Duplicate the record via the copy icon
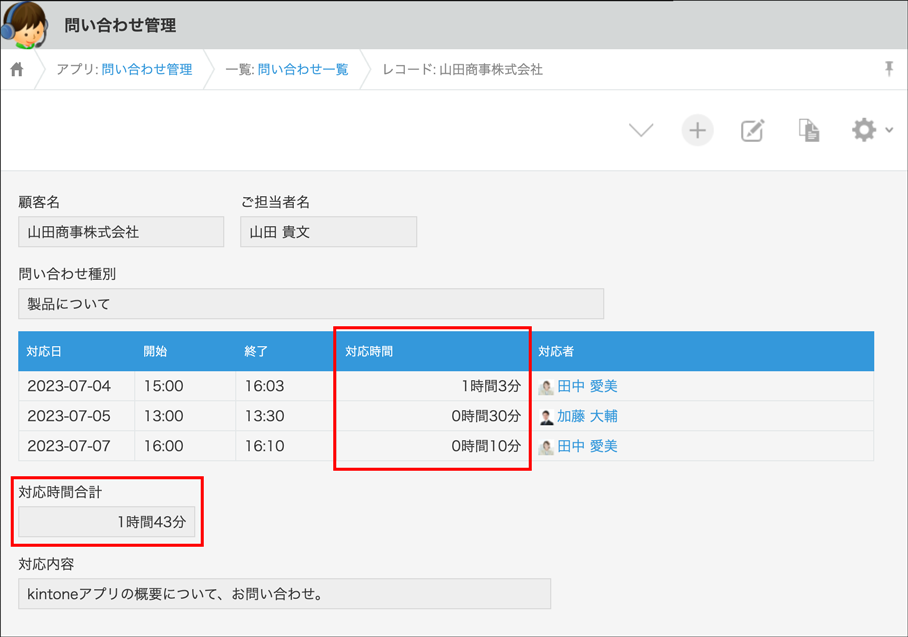 [x=809, y=129]
